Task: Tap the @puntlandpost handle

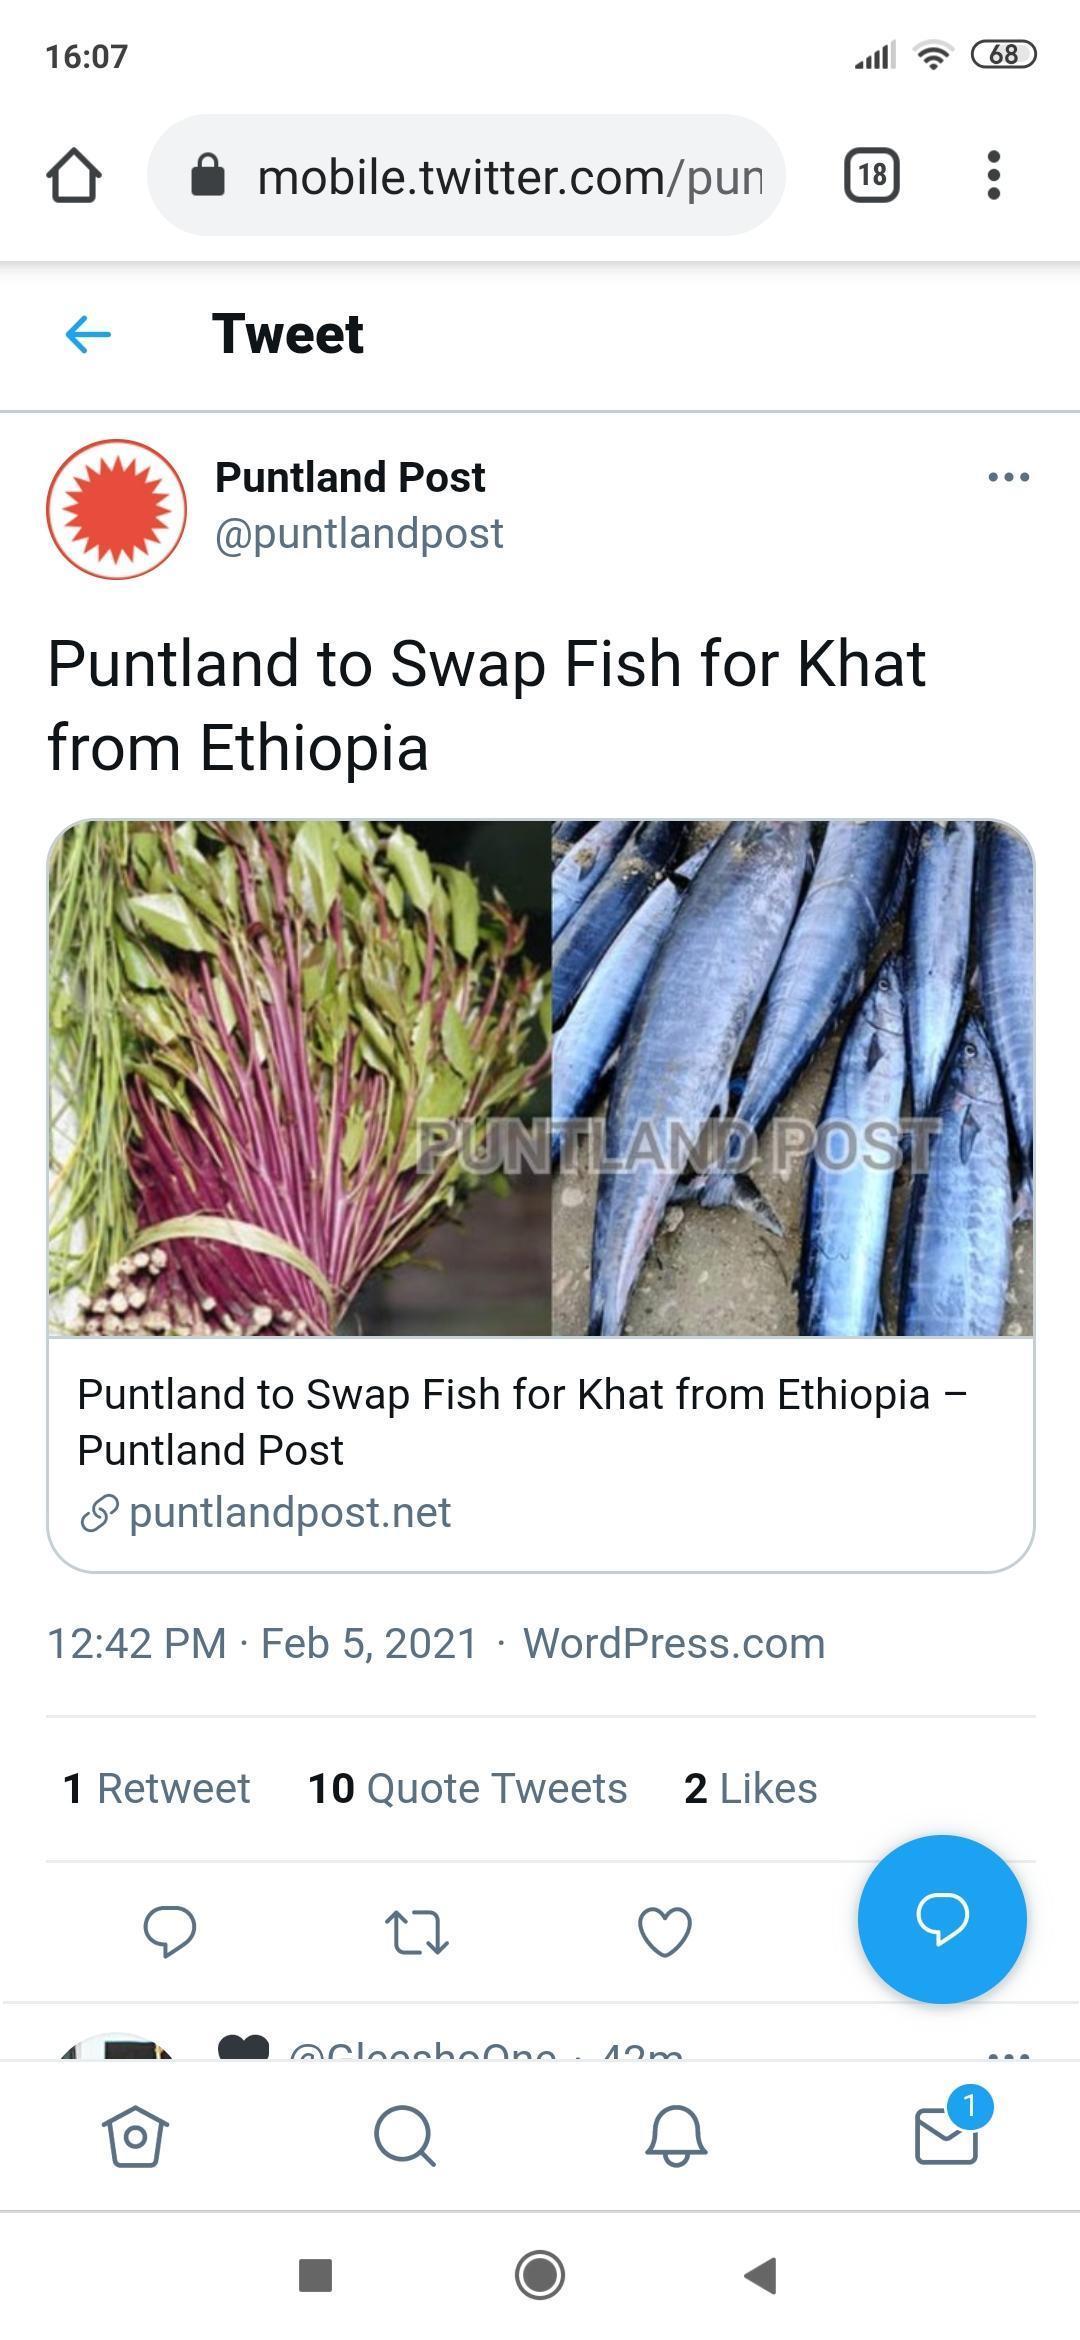Action: tap(359, 533)
